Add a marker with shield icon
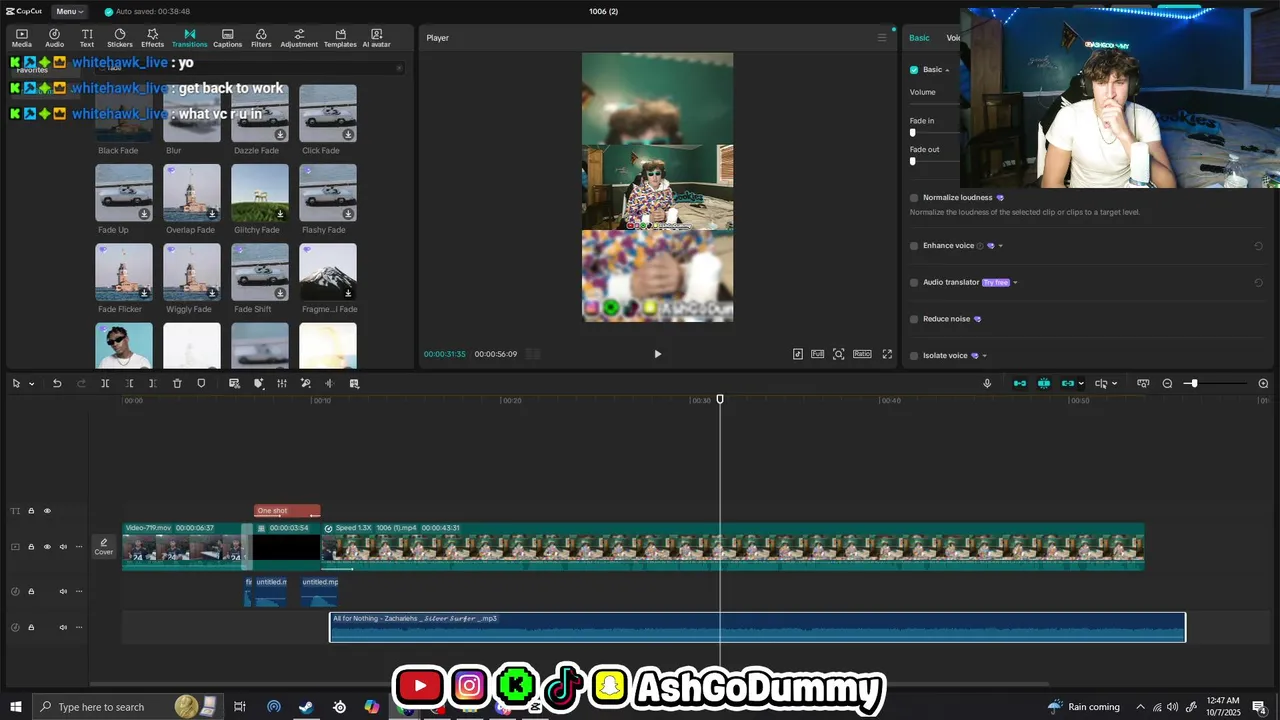 [201, 384]
